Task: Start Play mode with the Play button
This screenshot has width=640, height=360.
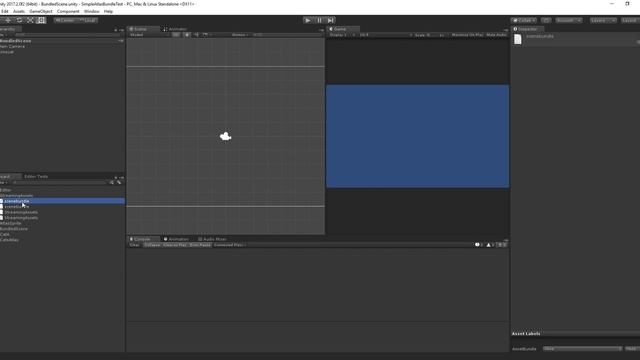Action: [308, 20]
